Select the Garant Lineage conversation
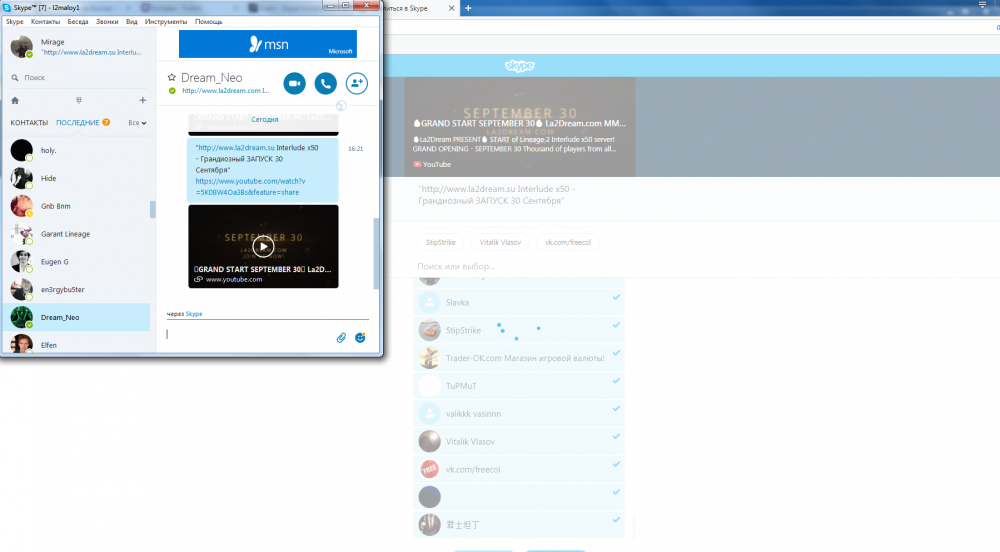 [64, 234]
